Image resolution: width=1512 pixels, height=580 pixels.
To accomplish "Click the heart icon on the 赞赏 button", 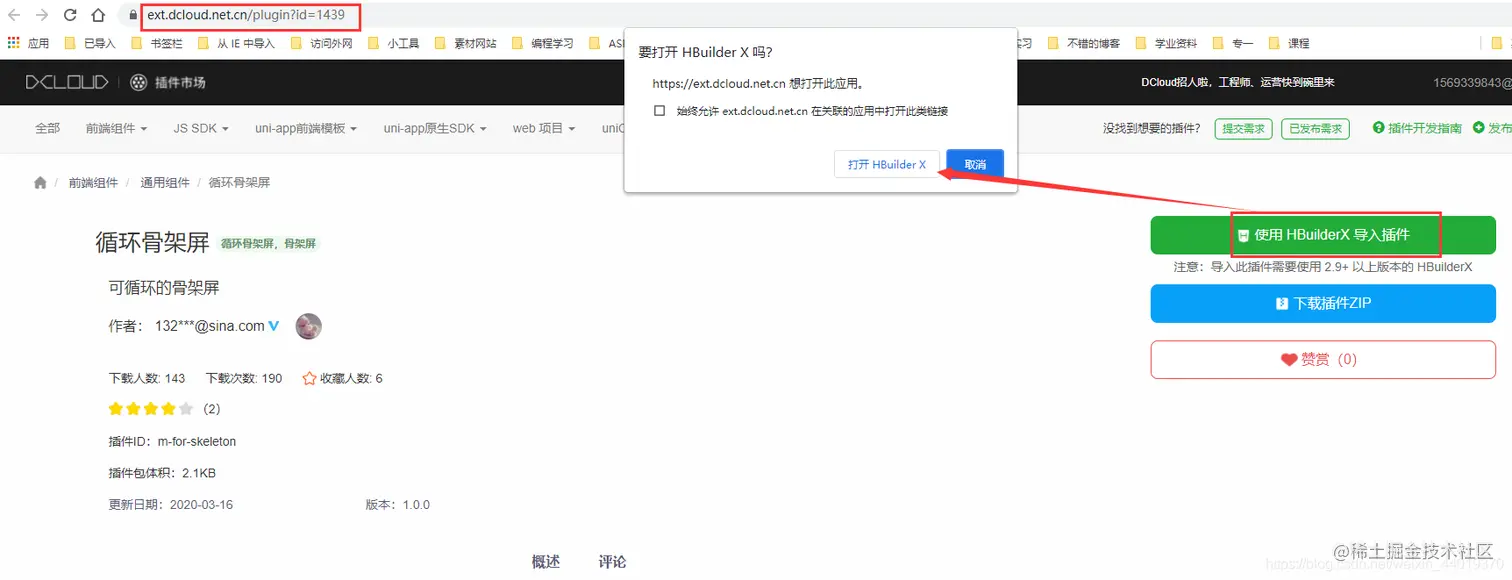I will [x=1289, y=359].
